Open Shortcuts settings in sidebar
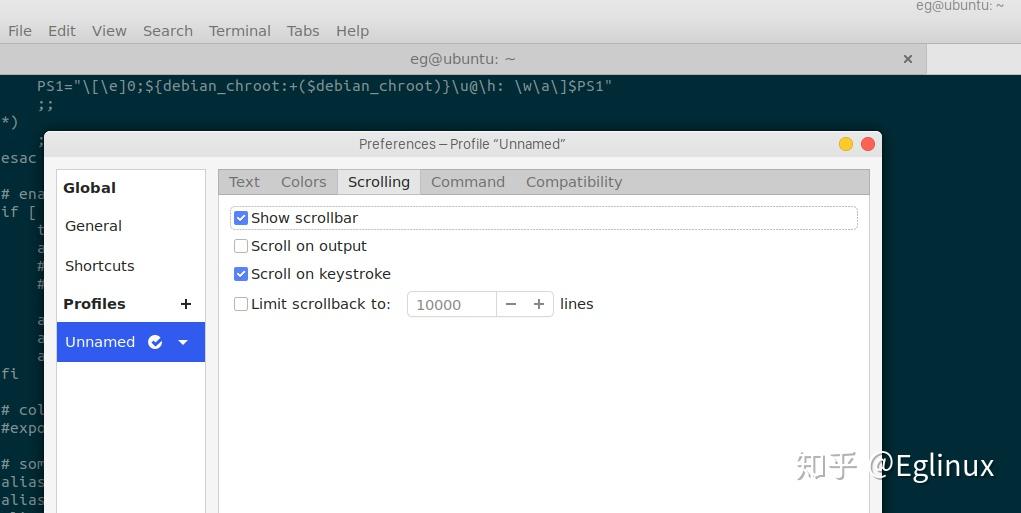This screenshot has height=513, width=1021. tap(100, 266)
